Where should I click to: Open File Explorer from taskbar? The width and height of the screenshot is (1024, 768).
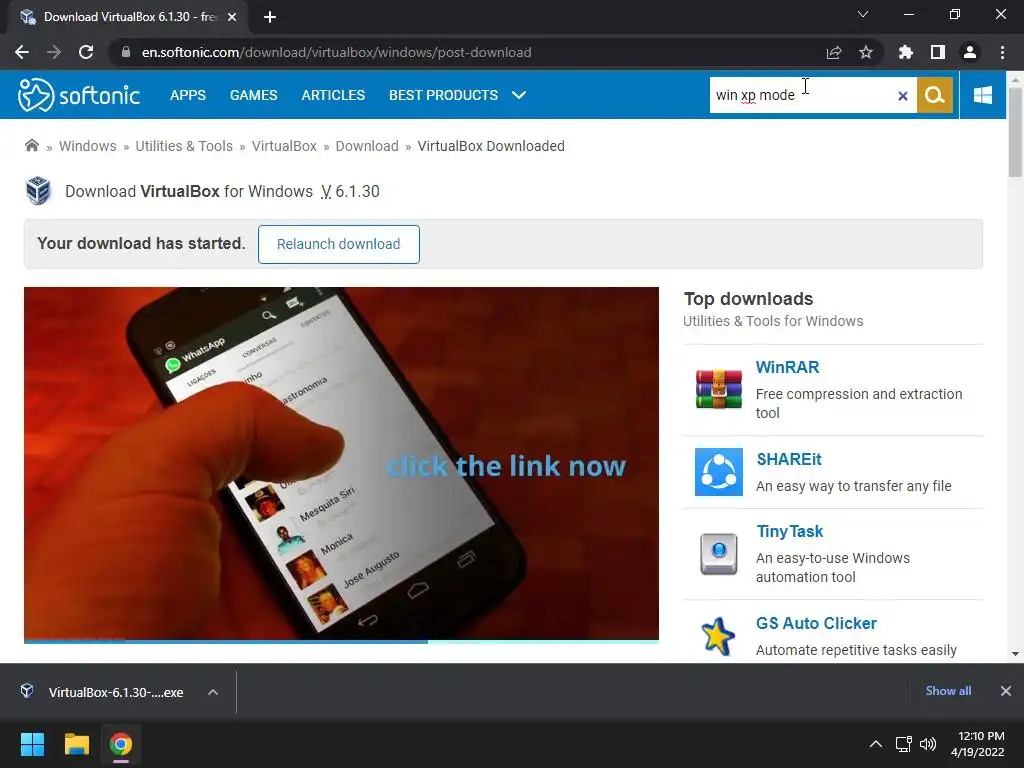(x=76, y=744)
